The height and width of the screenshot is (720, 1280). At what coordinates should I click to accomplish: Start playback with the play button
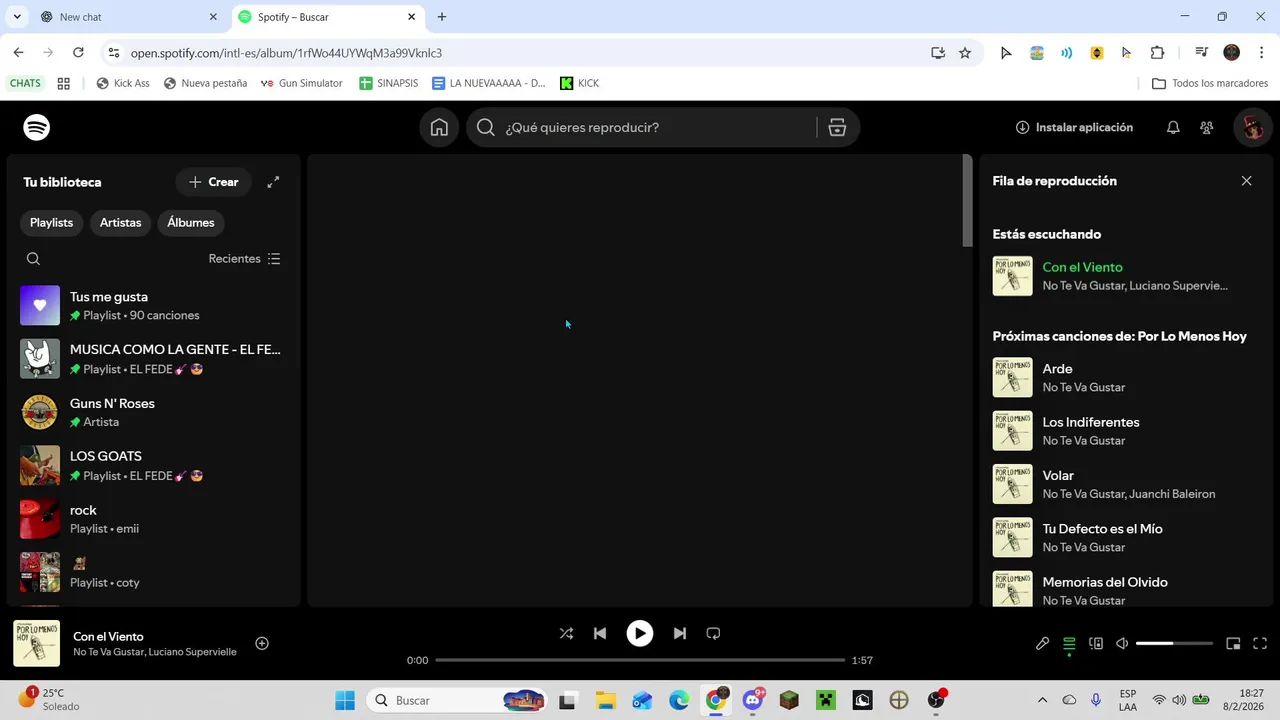coord(640,633)
